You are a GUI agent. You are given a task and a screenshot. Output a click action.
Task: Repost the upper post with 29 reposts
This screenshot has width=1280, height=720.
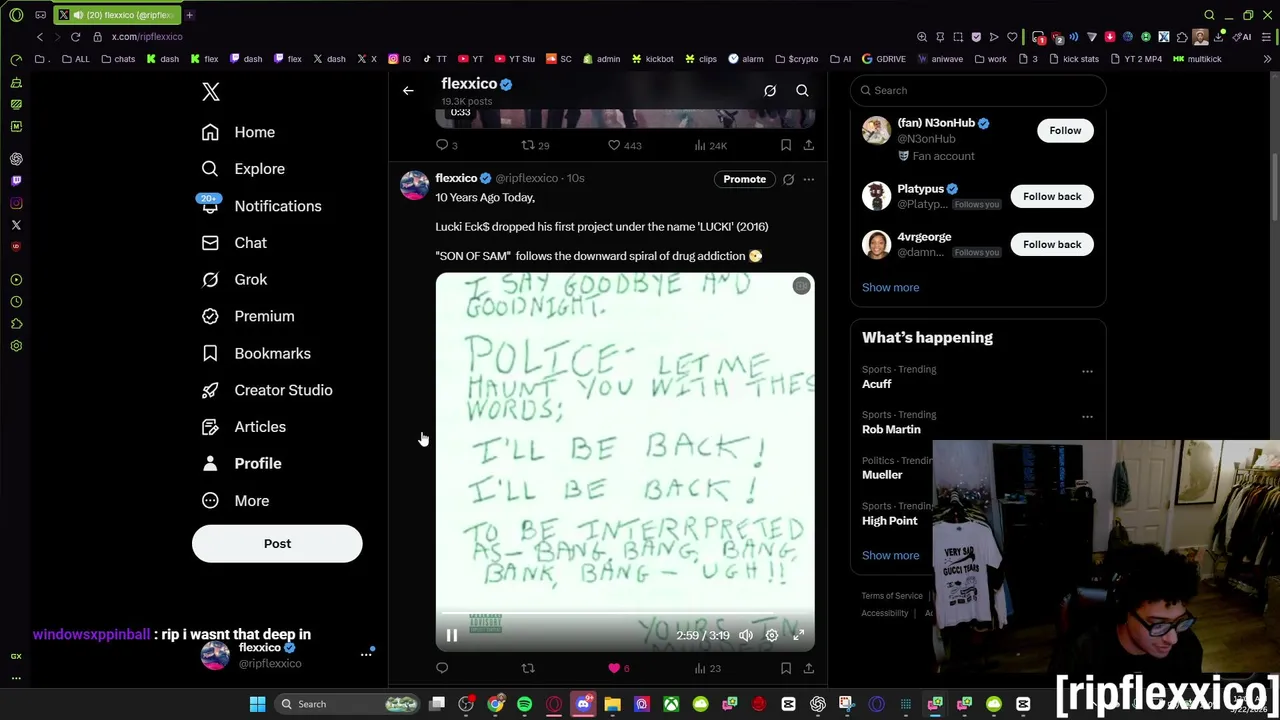tap(536, 146)
